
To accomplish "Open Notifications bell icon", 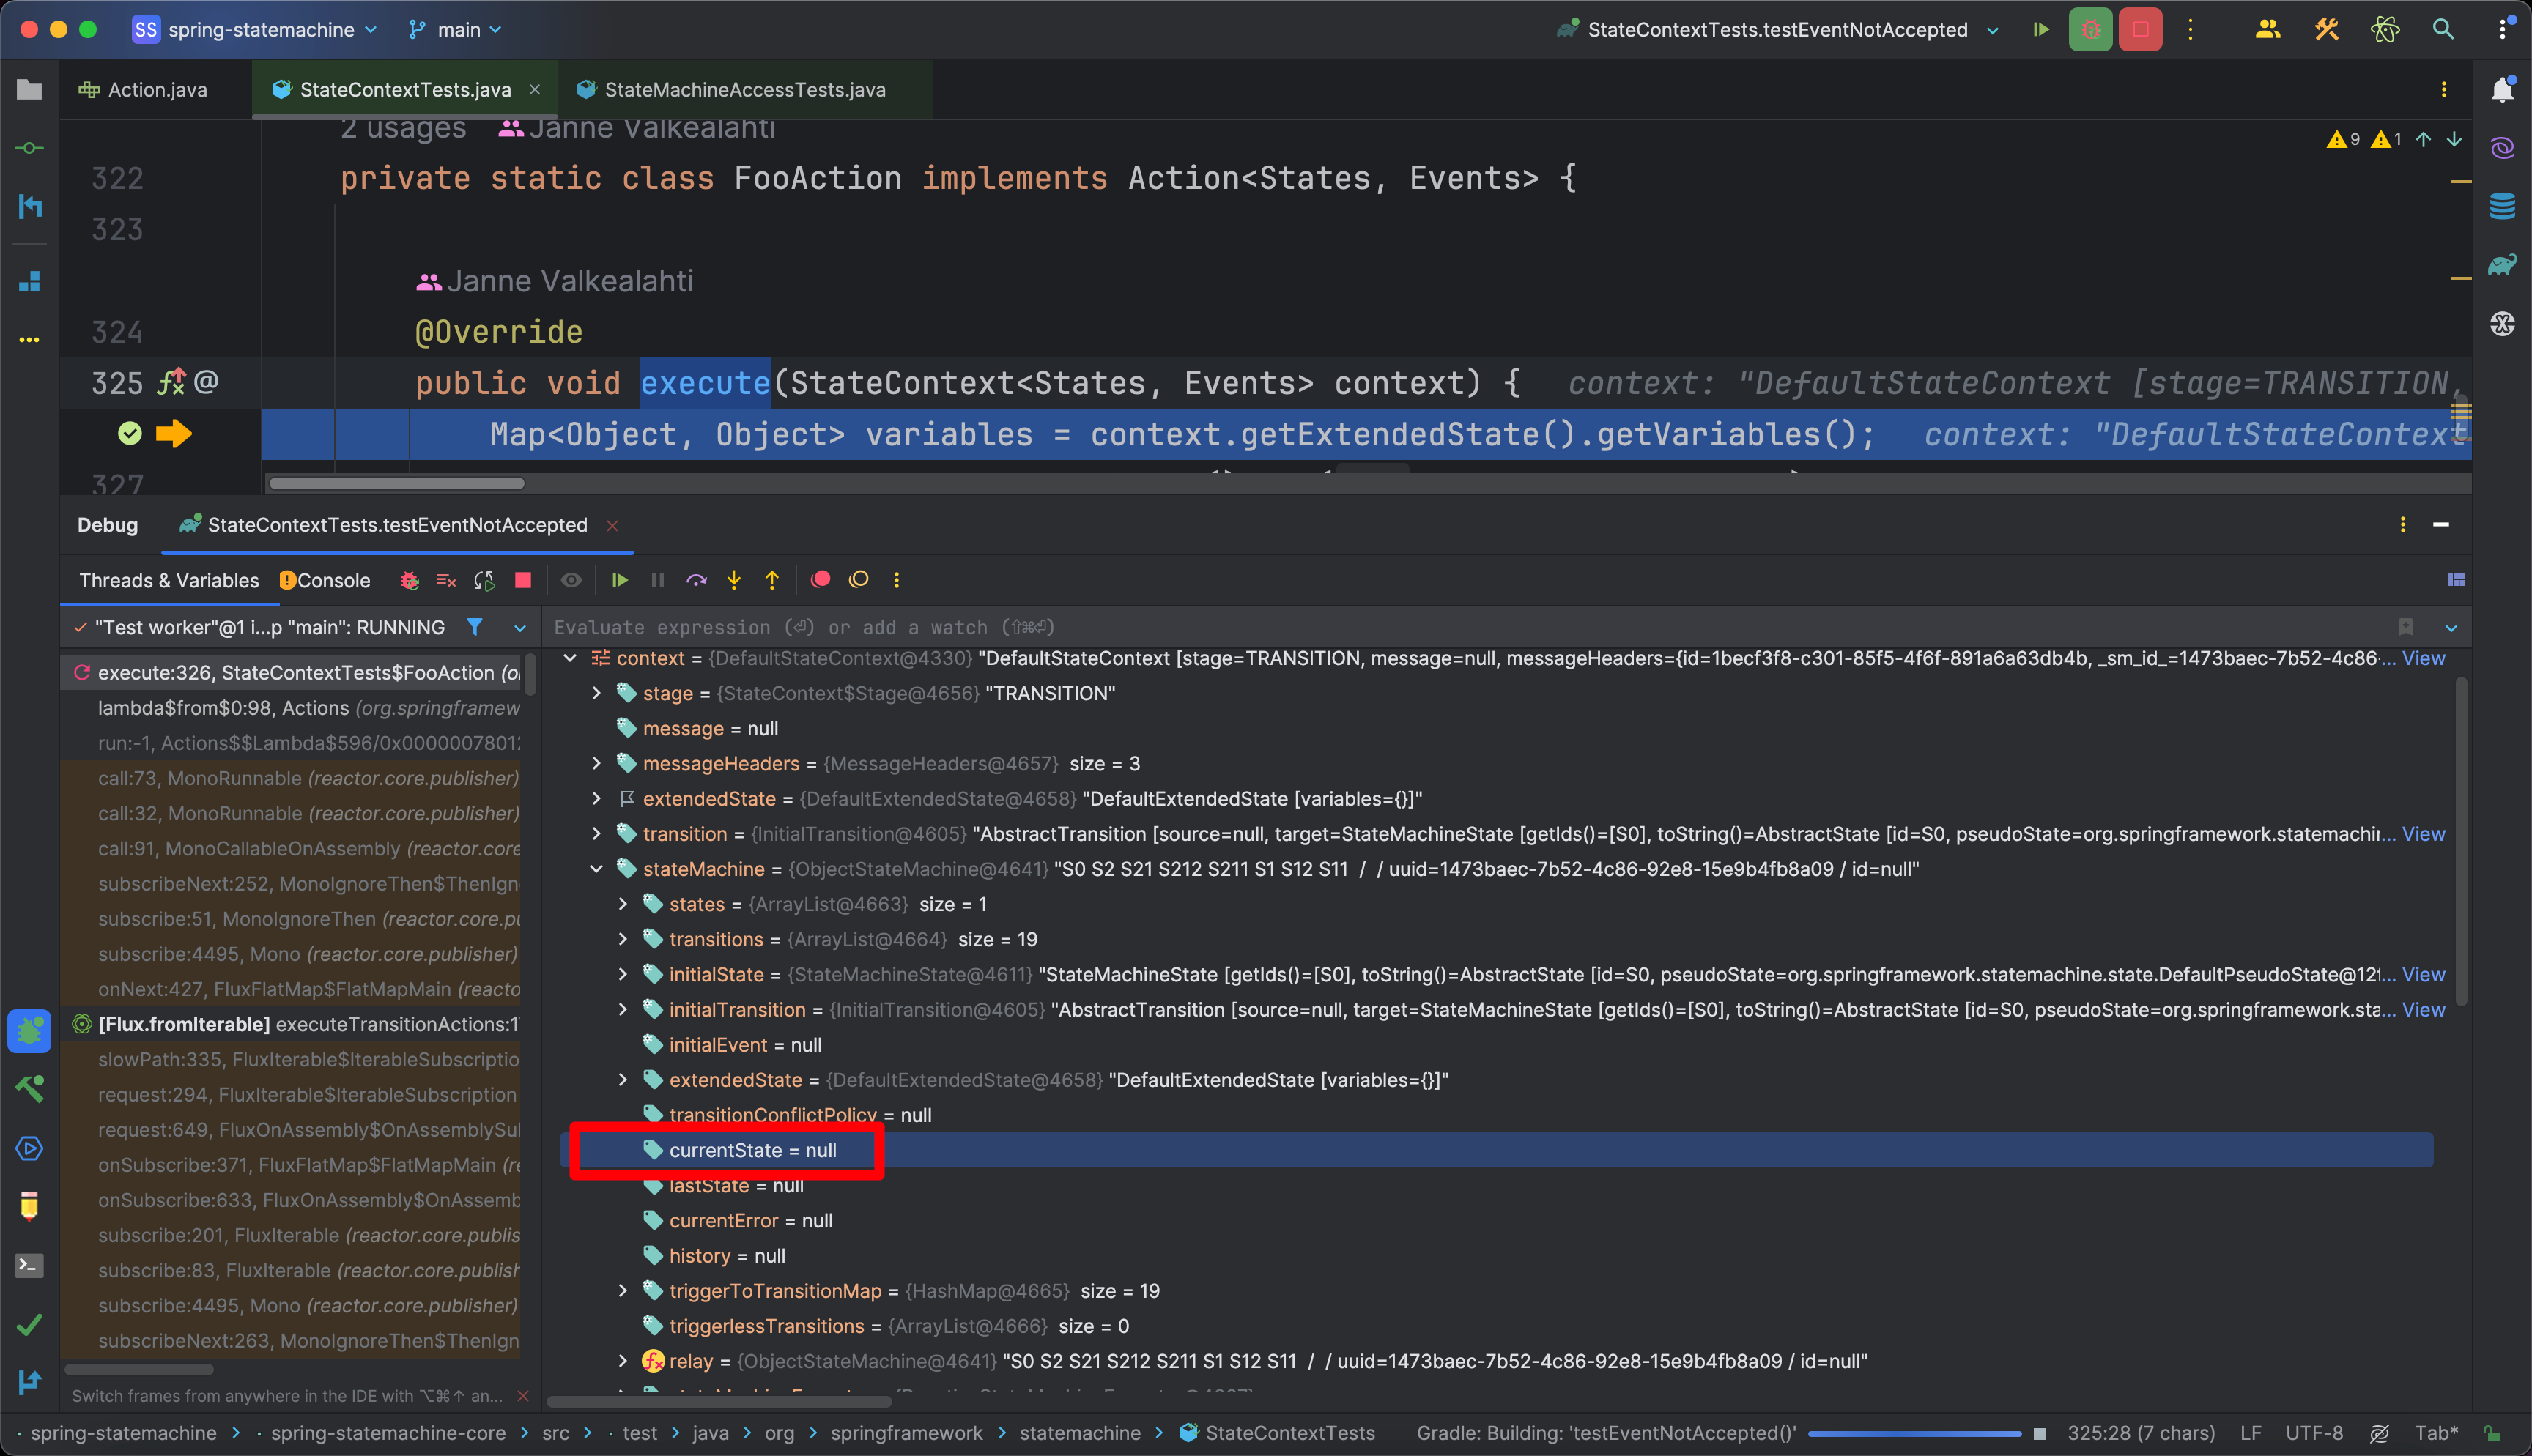I will tap(2502, 90).
